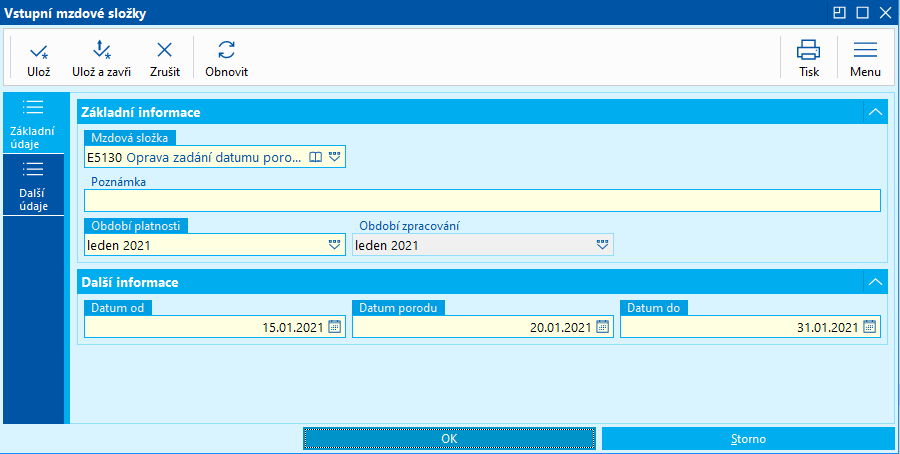Click the Mzdová složka field label
The image size is (900, 454).
point(130,138)
